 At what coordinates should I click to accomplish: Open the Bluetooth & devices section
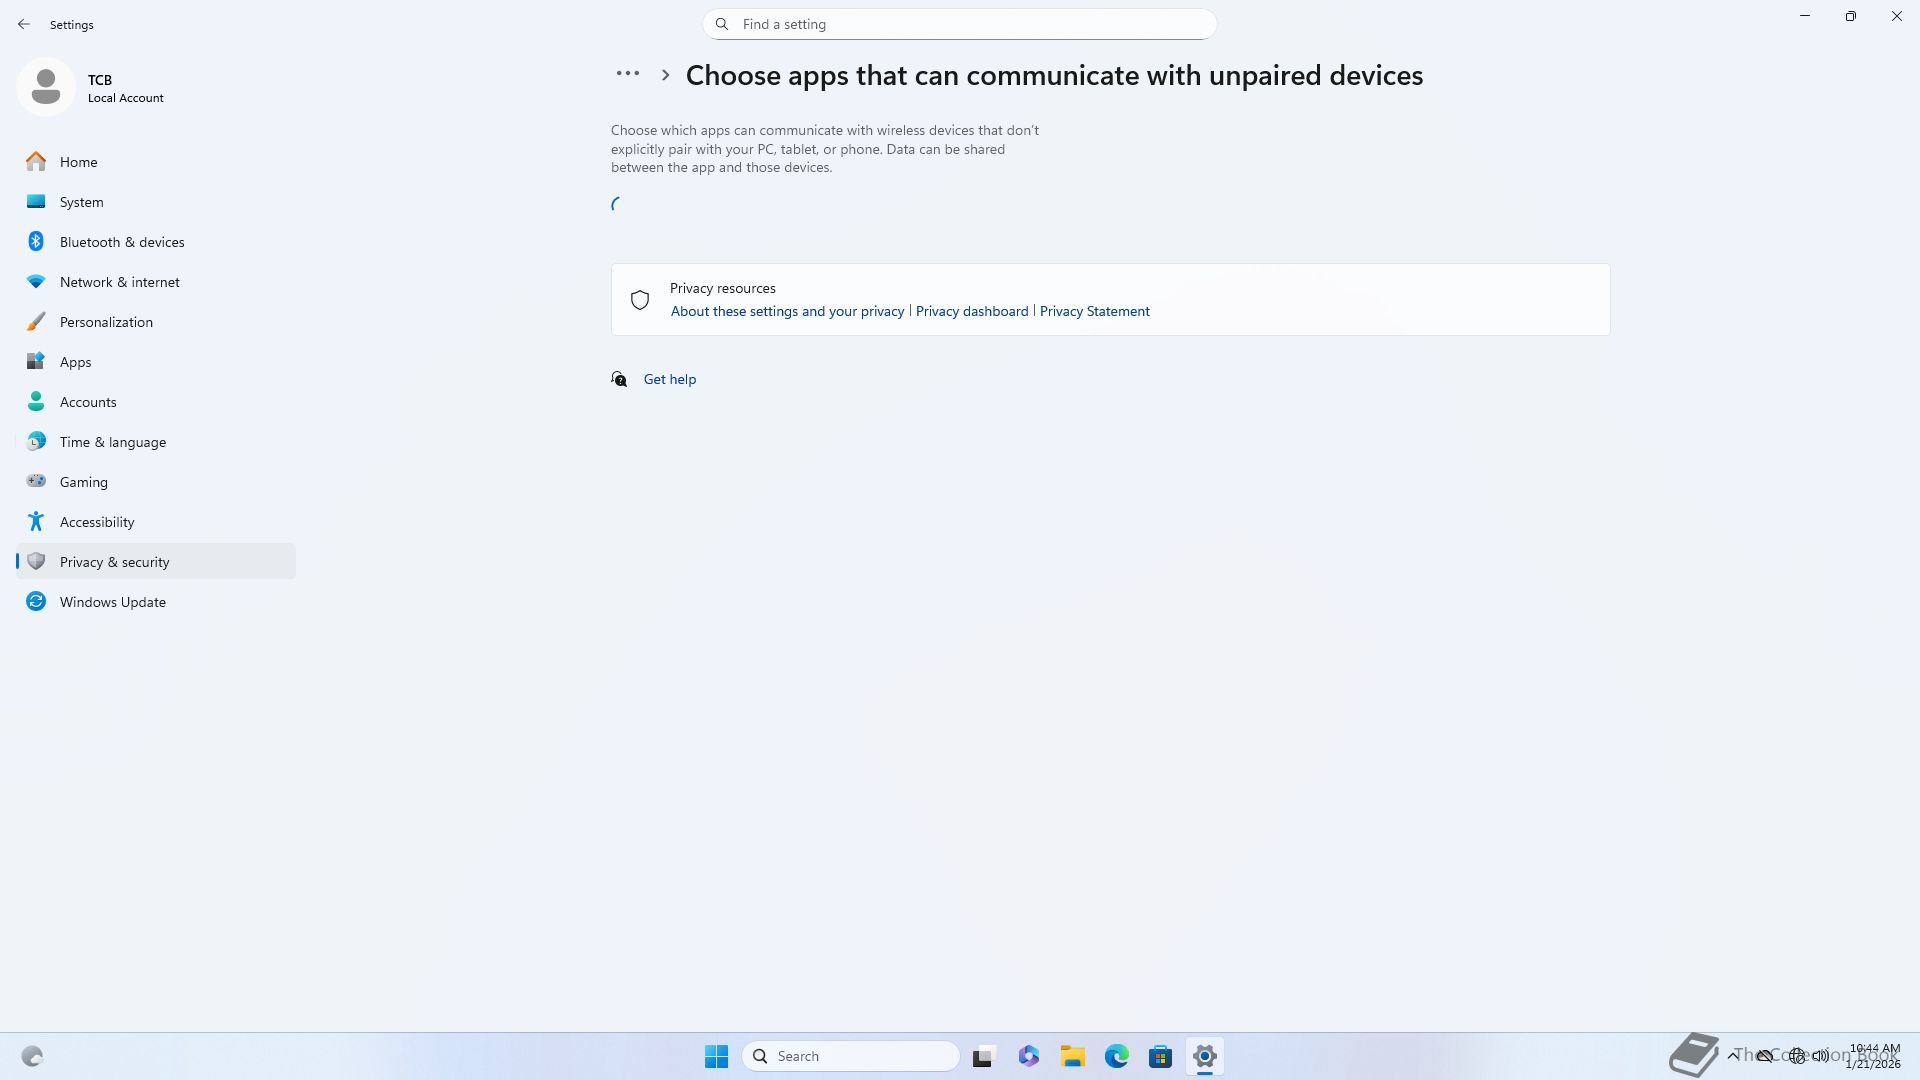click(x=121, y=242)
